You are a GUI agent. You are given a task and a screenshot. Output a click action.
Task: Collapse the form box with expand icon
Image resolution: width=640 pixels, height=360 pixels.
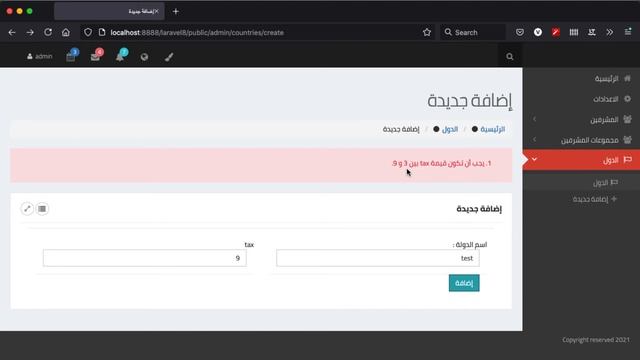[x=27, y=209]
